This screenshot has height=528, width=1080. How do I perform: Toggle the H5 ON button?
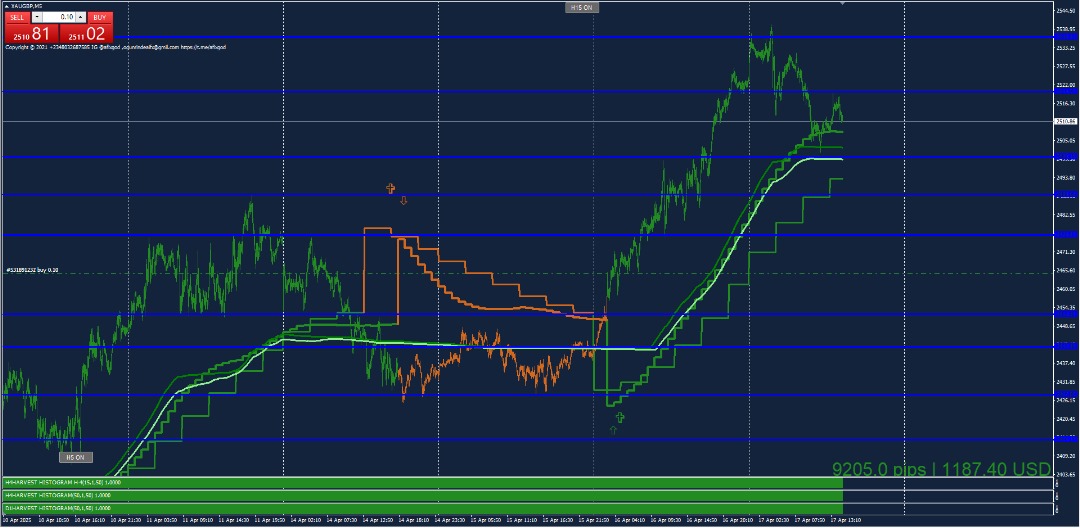[75, 457]
